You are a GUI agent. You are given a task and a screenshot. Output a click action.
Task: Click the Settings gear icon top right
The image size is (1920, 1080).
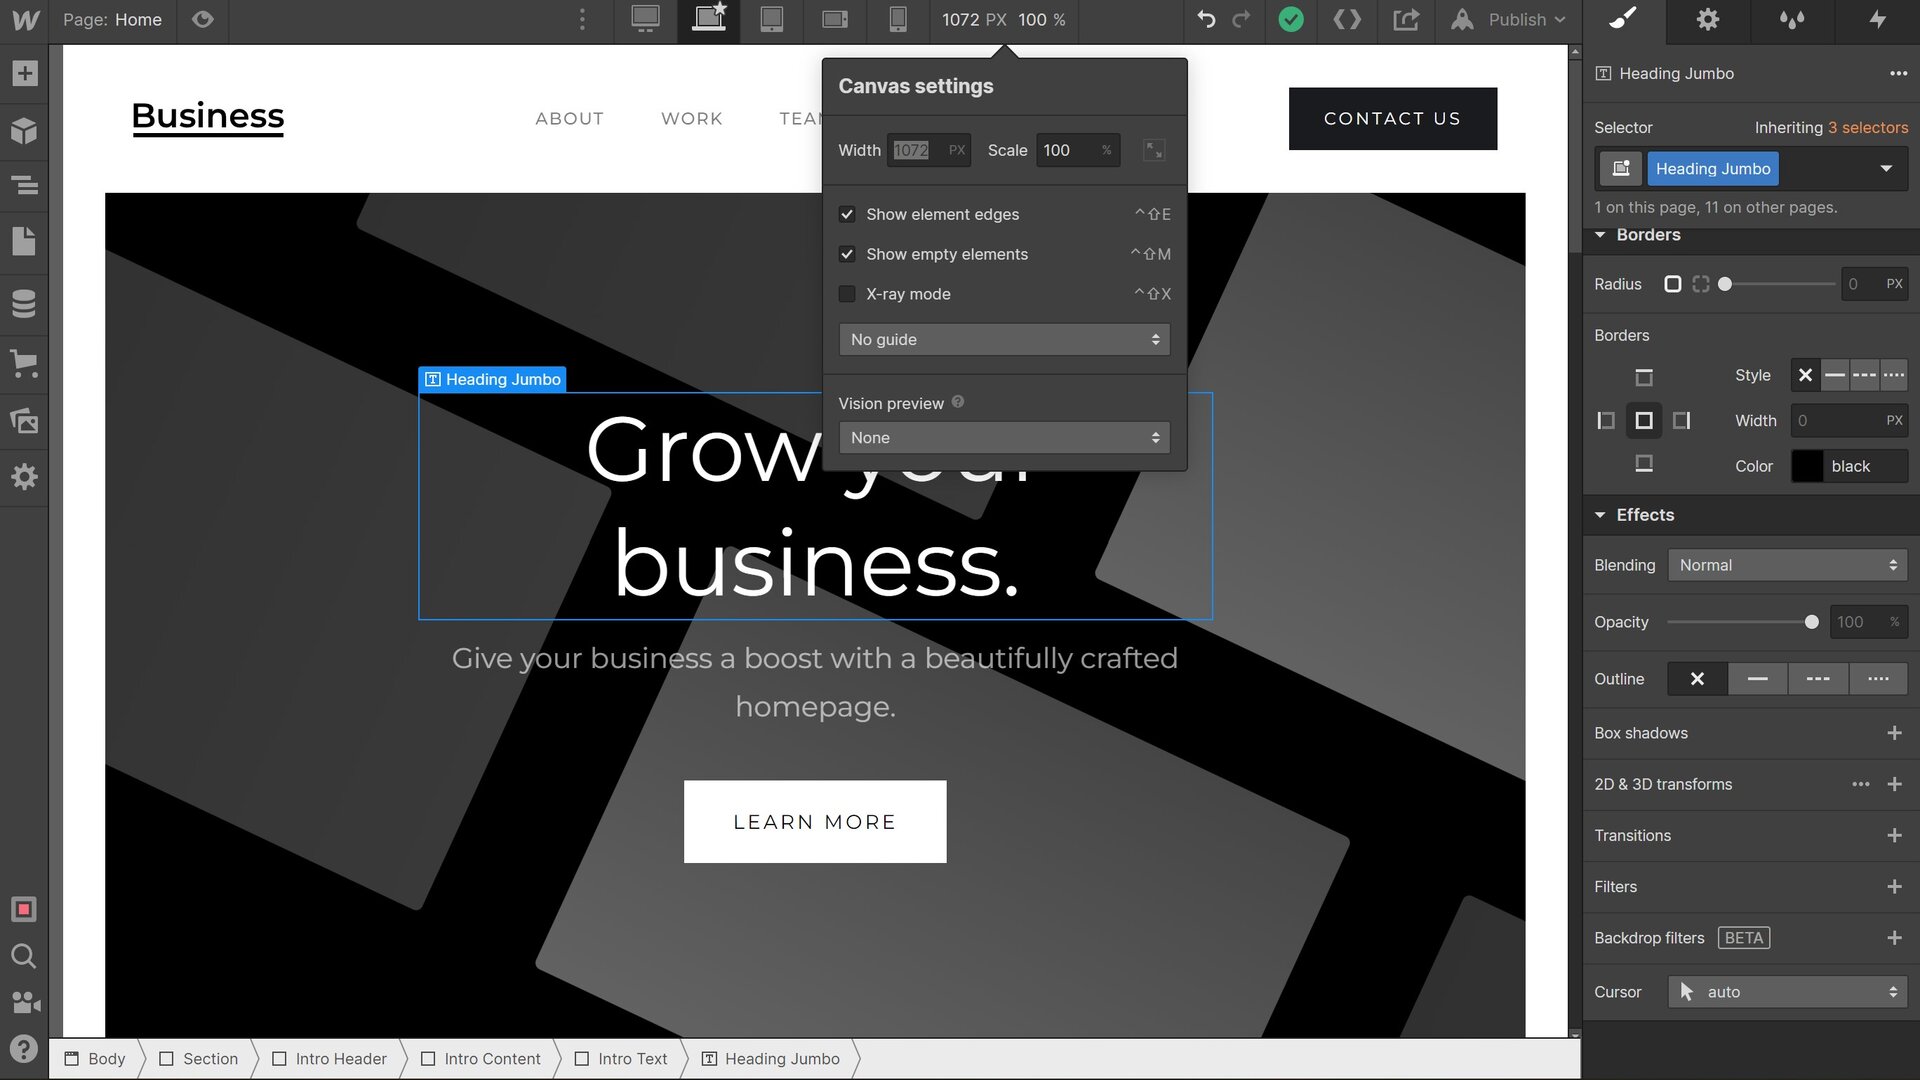(x=1706, y=20)
